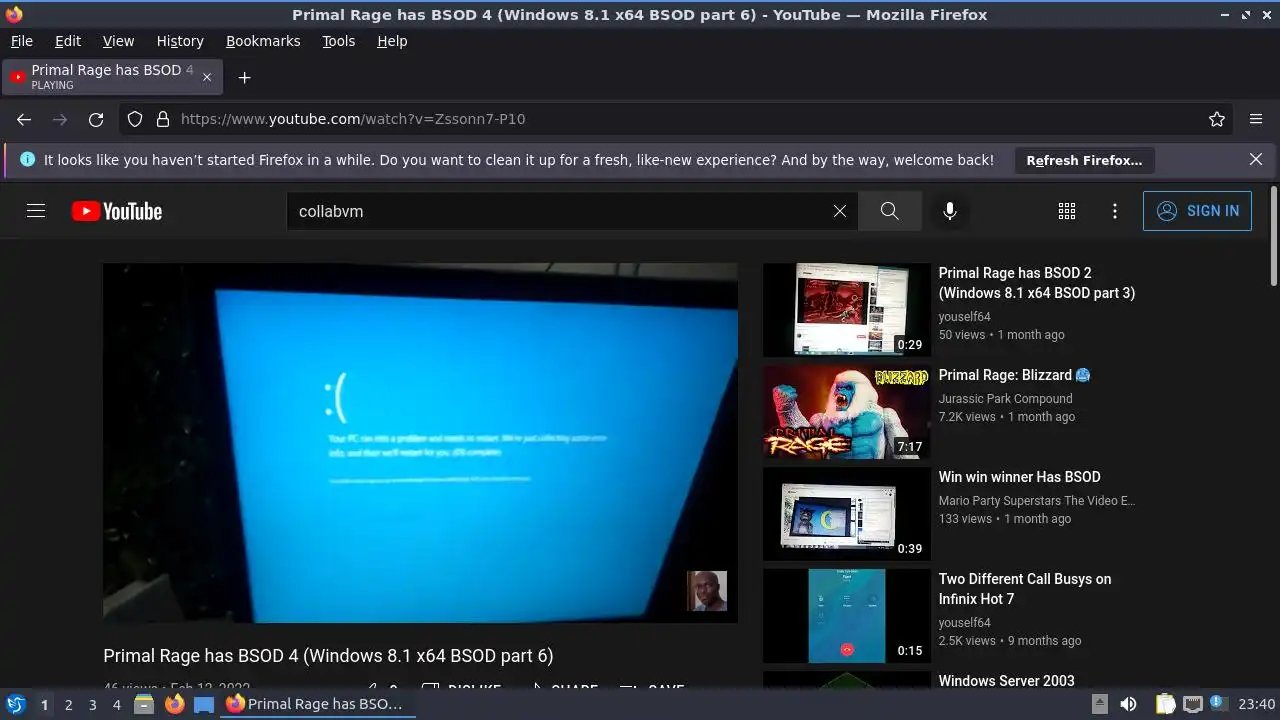Screen dimensions: 1280x720
Task: Open Primal Rage: Blizzard thumbnail
Action: click(x=847, y=412)
